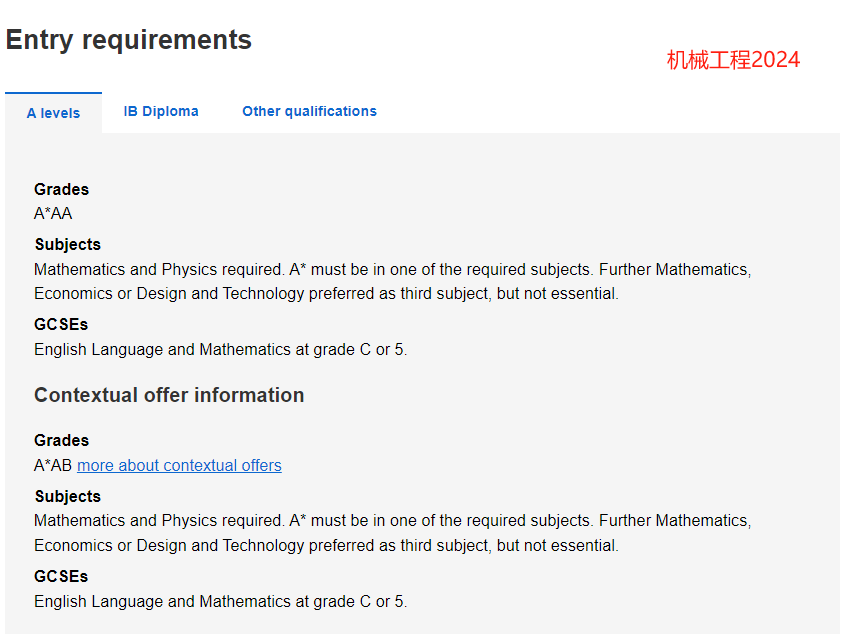Click the Subjects label below A*AA
The image size is (845, 640).
click(68, 244)
